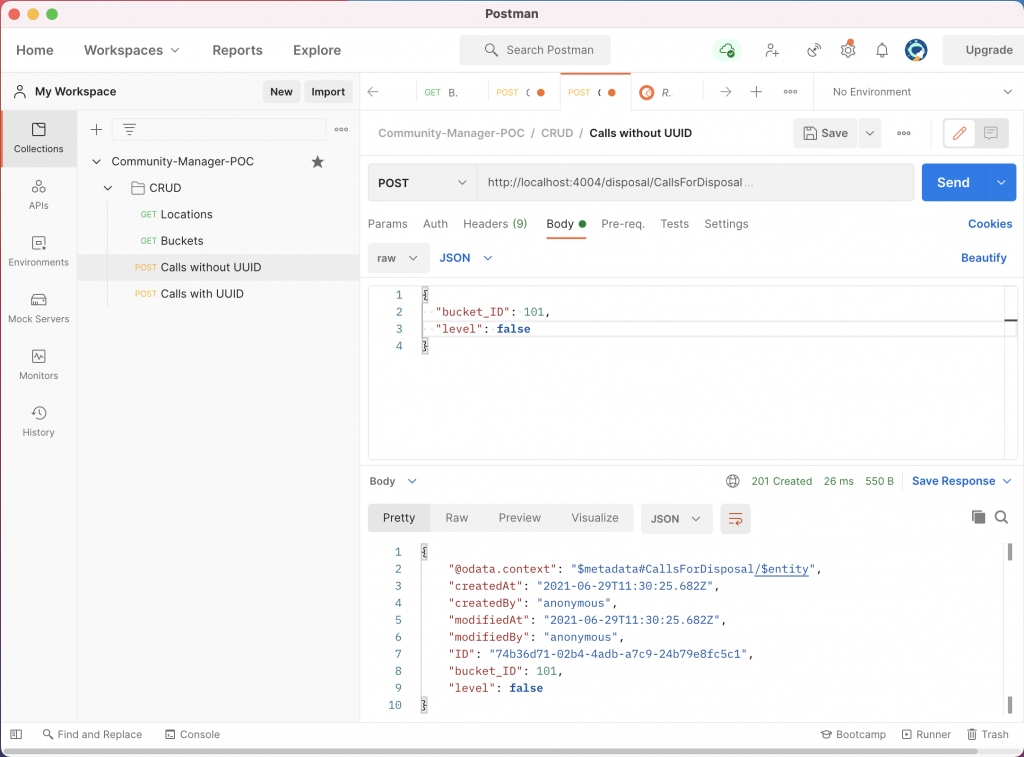Screen dimensions: 1024x757
Task: Switch to the Auth tab
Action: coord(435,224)
